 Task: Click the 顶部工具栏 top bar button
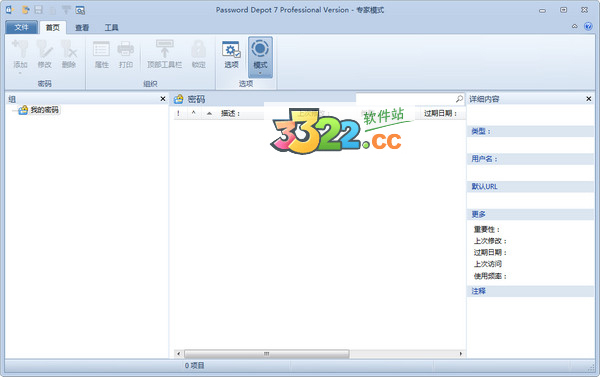click(x=165, y=54)
